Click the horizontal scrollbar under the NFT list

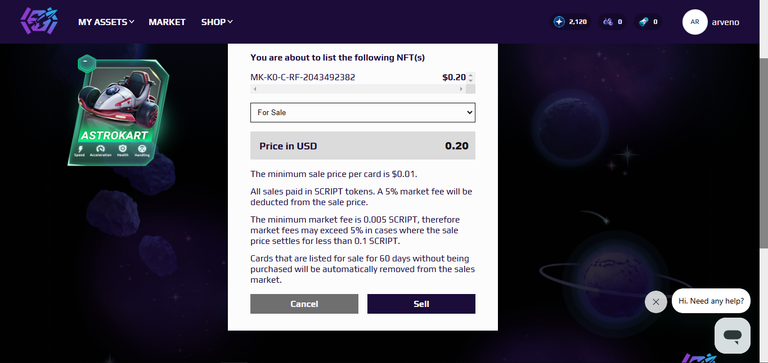[x=358, y=89]
